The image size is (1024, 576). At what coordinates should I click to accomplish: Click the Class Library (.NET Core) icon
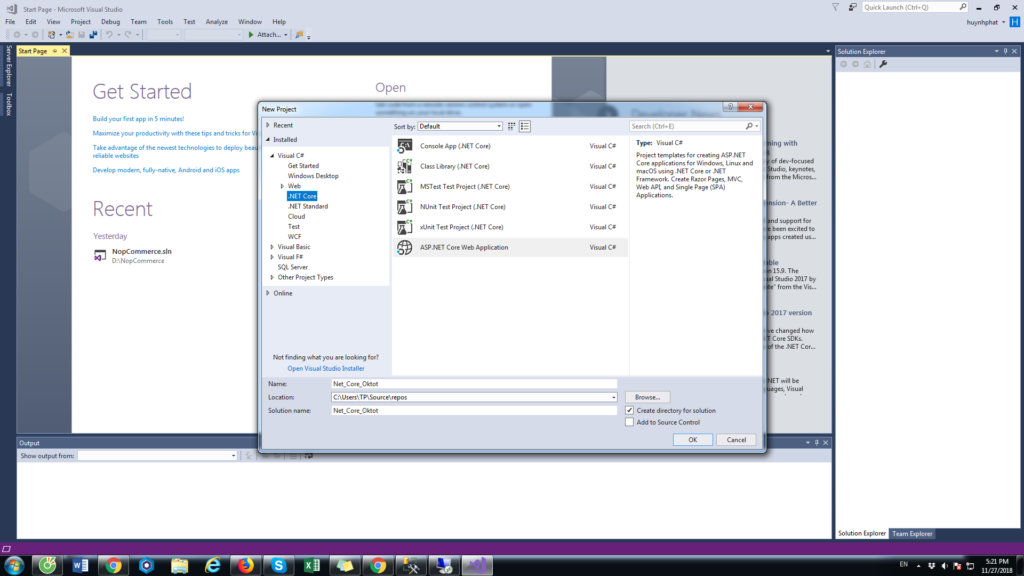click(x=405, y=166)
